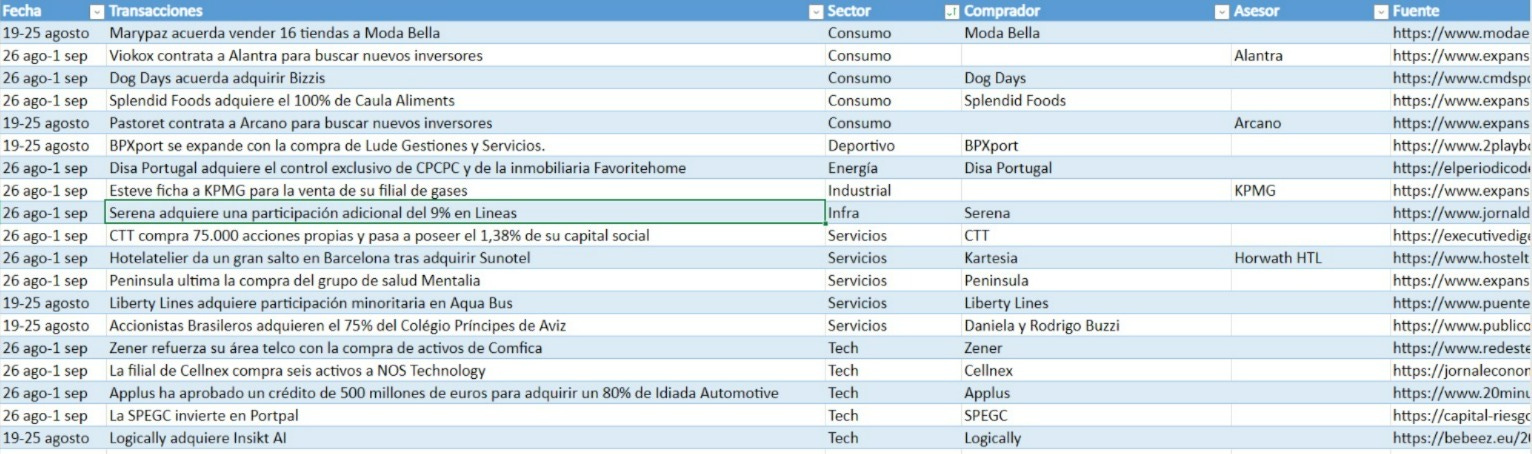Viewport: 1532px width, 454px height.
Task: Select the 'Serena' comprador cell
Action: click(1096, 213)
